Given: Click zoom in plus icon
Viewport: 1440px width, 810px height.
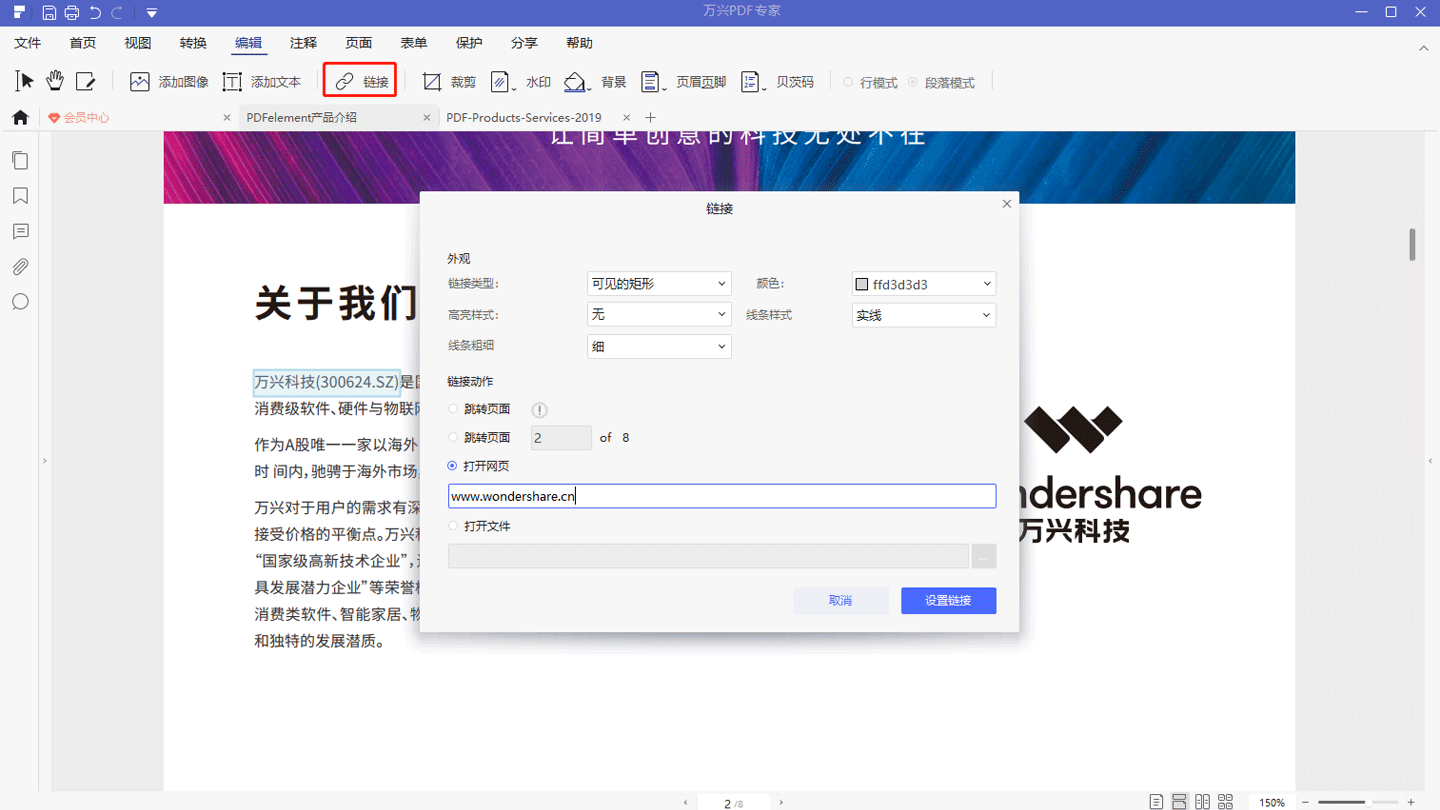Looking at the screenshot, I should (1411, 802).
